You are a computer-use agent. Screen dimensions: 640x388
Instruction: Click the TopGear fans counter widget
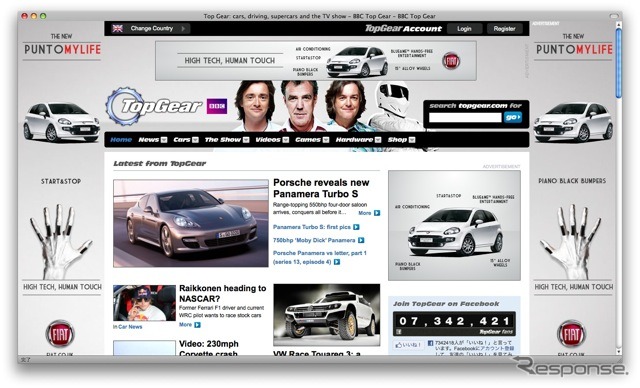coord(454,324)
